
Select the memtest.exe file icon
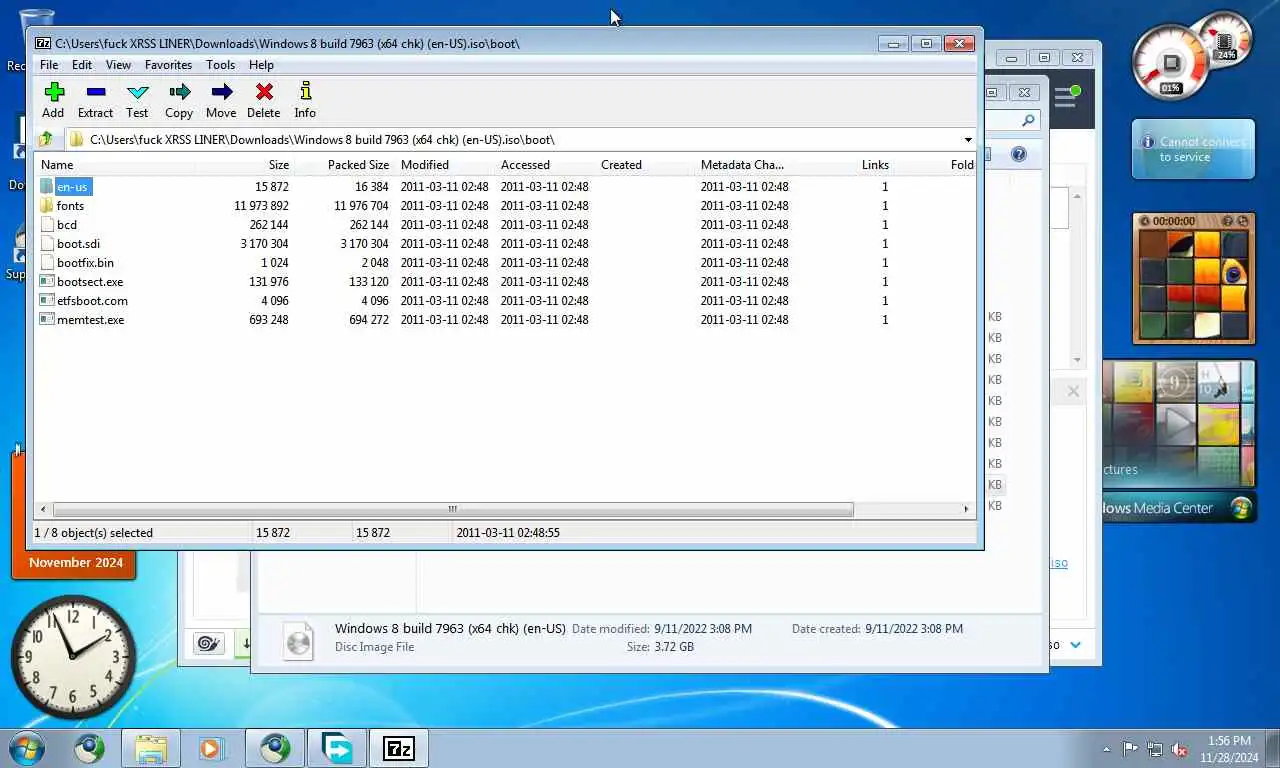pyautogui.click(x=47, y=320)
